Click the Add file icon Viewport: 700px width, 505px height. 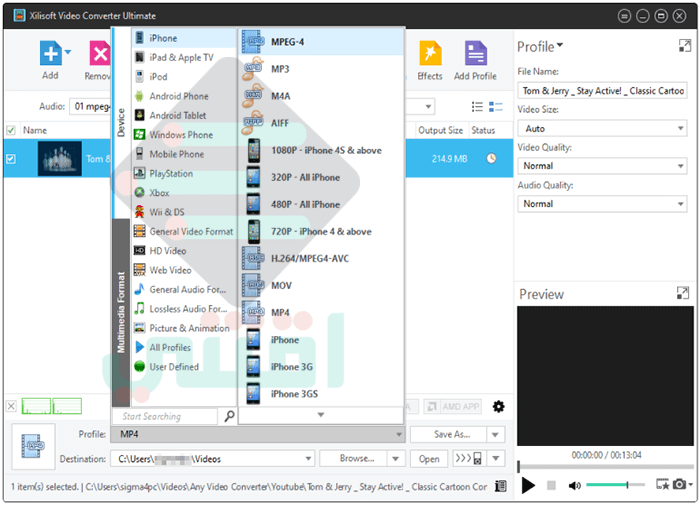(50, 53)
